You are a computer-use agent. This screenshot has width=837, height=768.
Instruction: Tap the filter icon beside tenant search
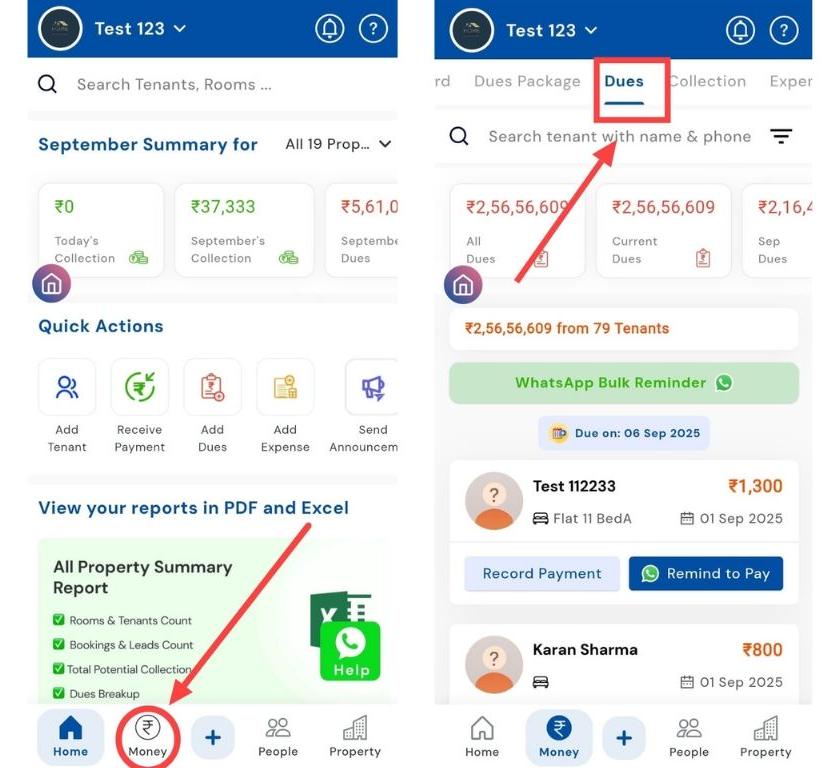coord(781,136)
